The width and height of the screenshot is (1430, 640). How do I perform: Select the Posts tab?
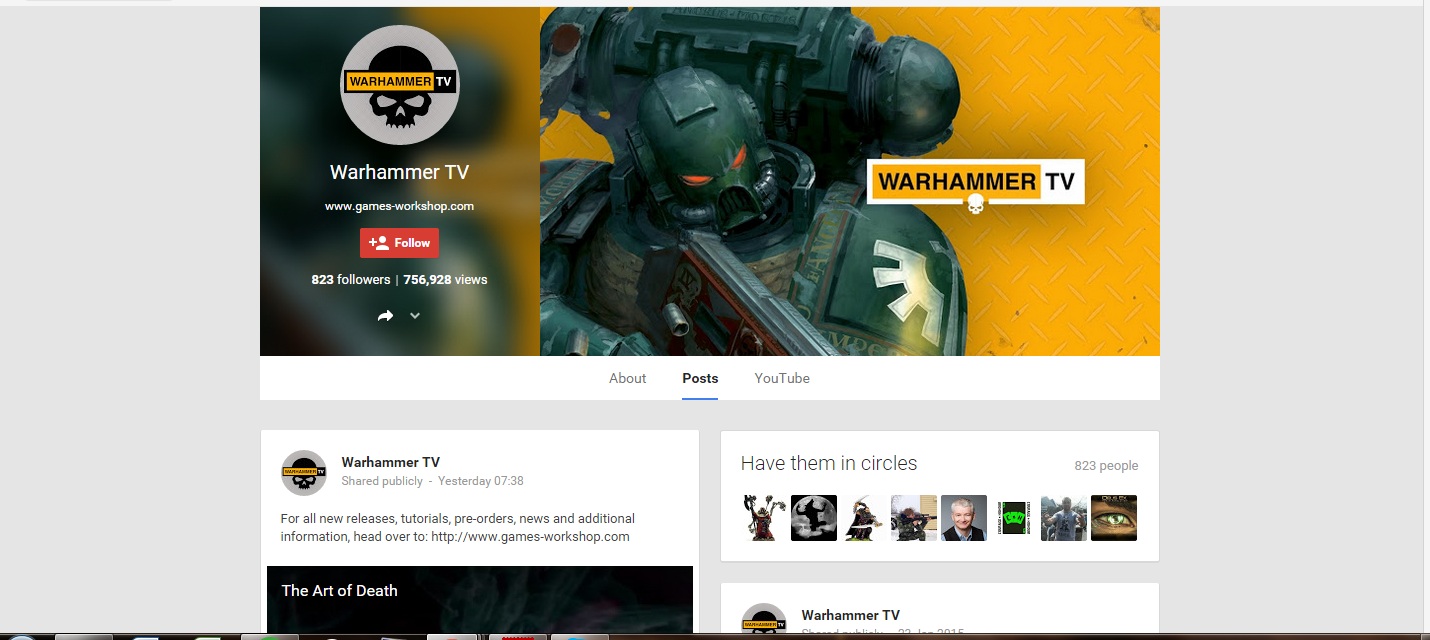(700, 378)
